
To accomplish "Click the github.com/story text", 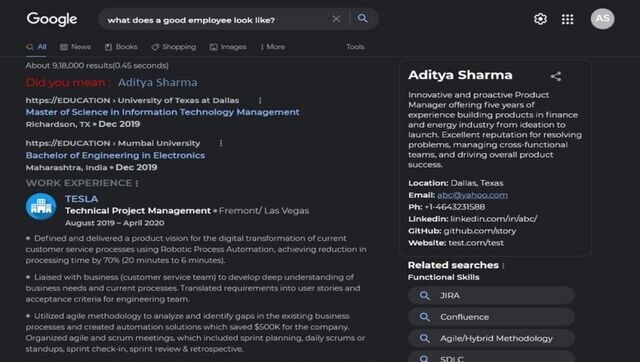I will pyautogui.click(x=480, y=231).
